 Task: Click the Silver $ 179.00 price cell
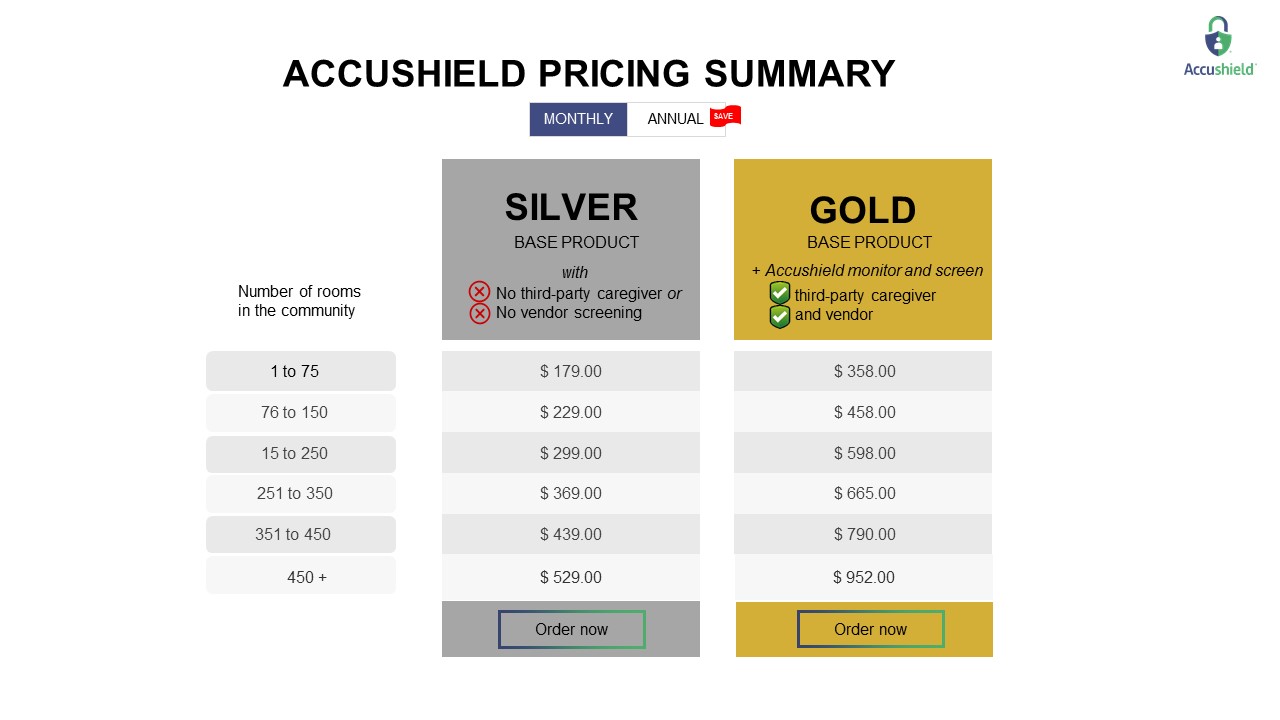click(x=571, y=371)
